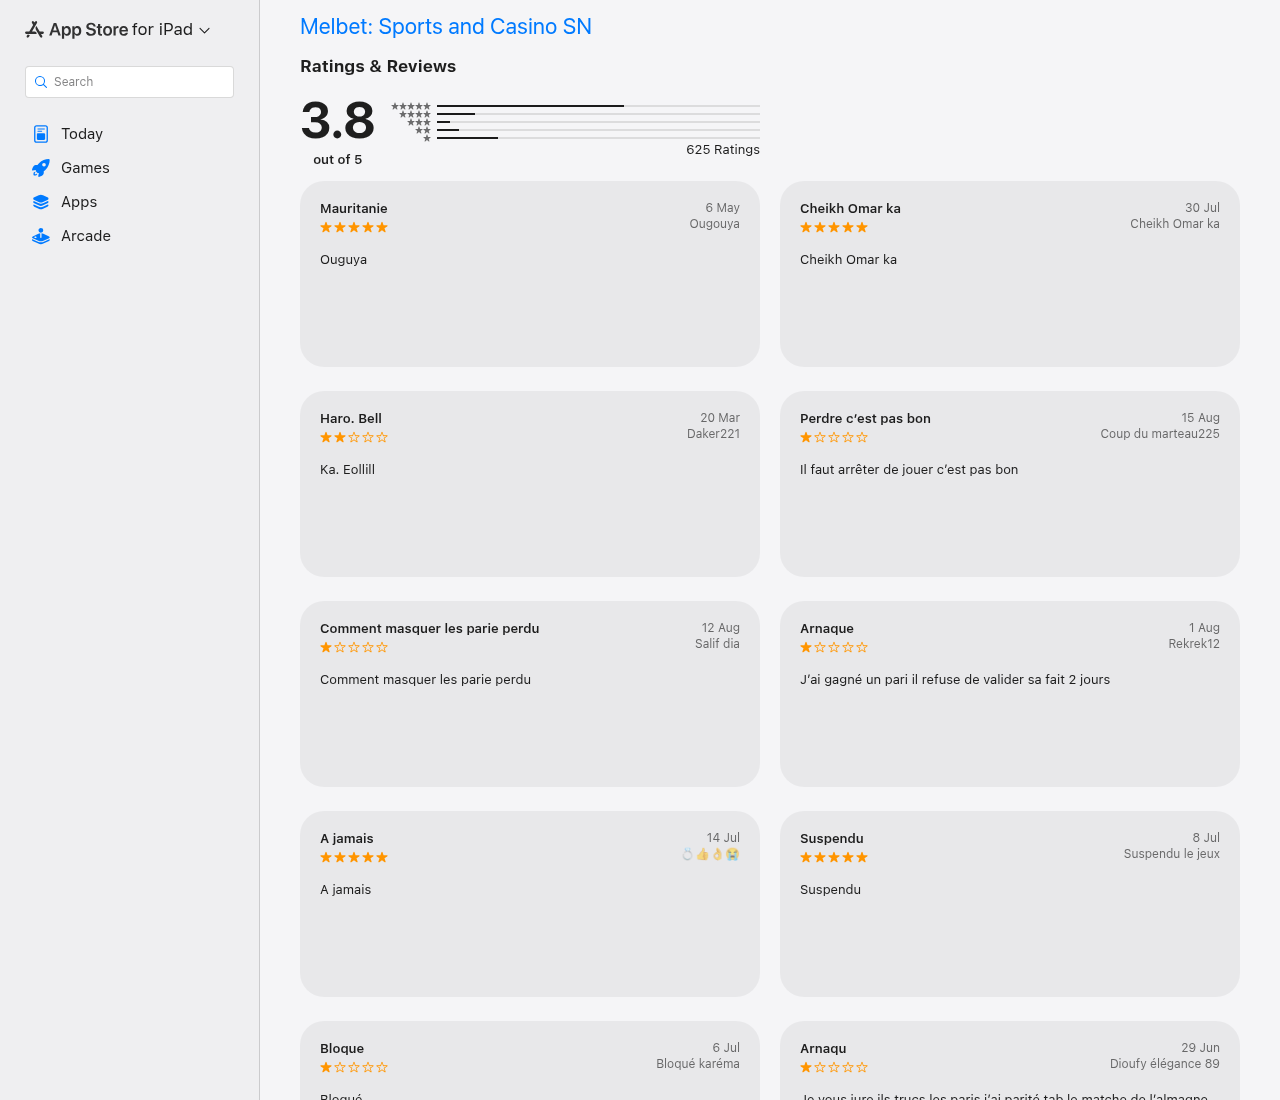Click reviewer name Daker221

(x=713, y=434)
